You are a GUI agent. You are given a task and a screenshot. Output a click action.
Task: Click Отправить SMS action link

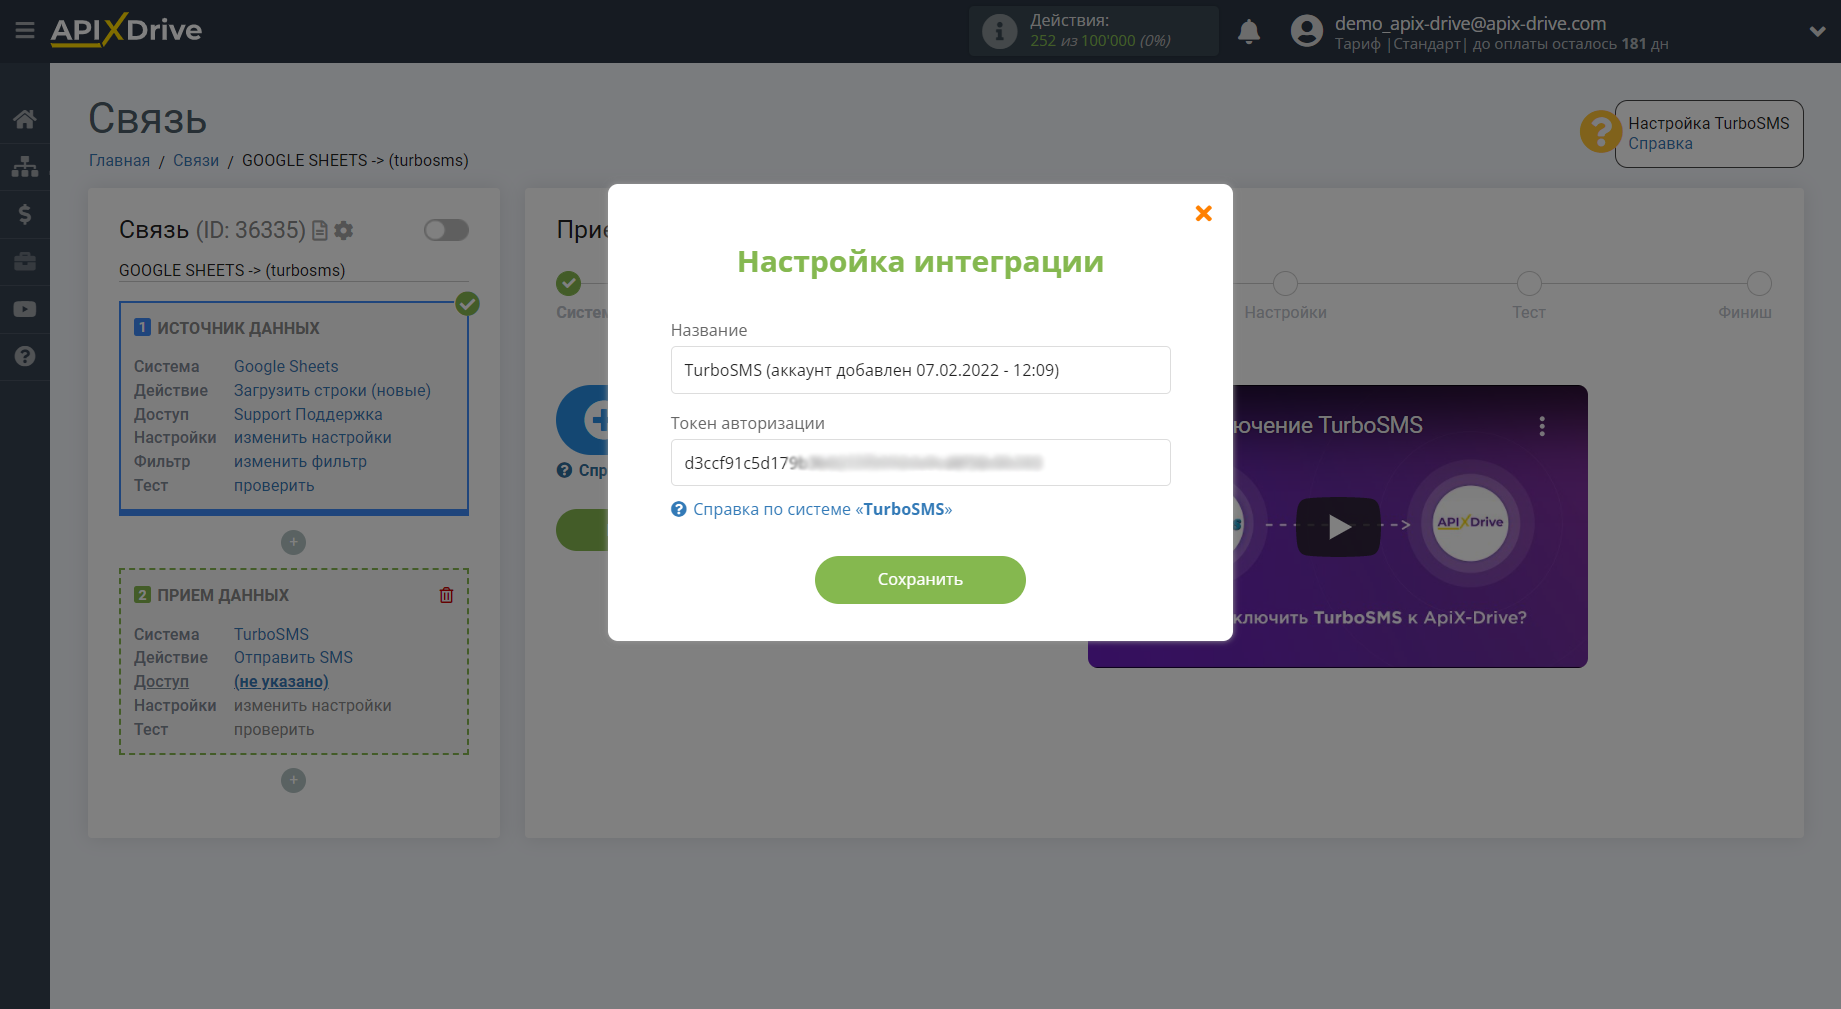coord(293,658)
